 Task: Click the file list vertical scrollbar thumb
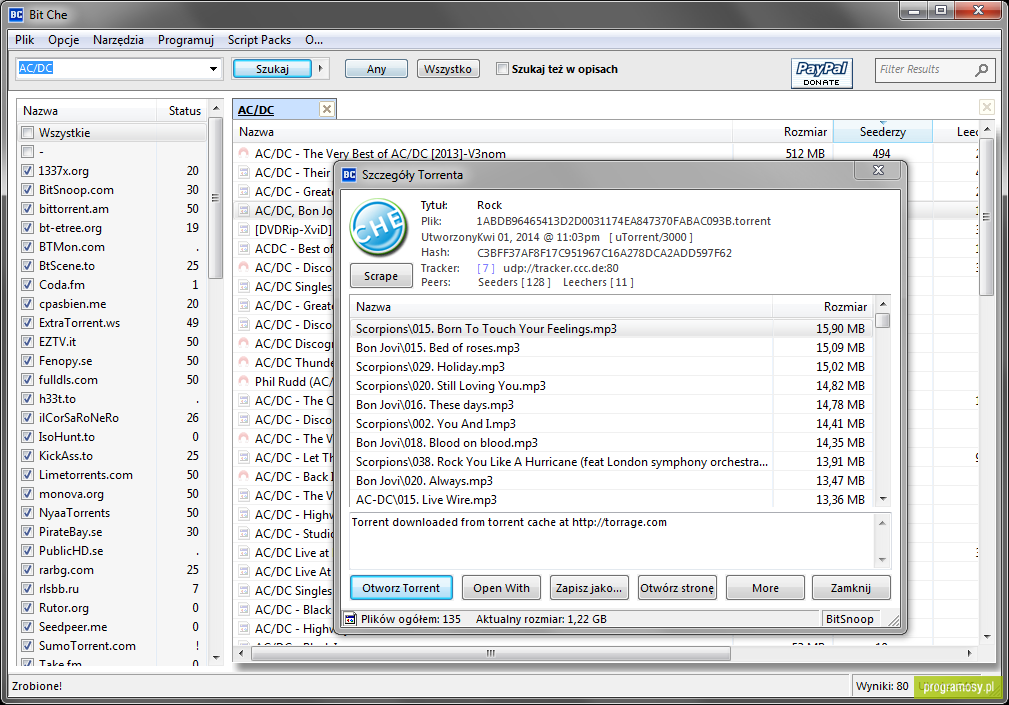click(883, 320)
